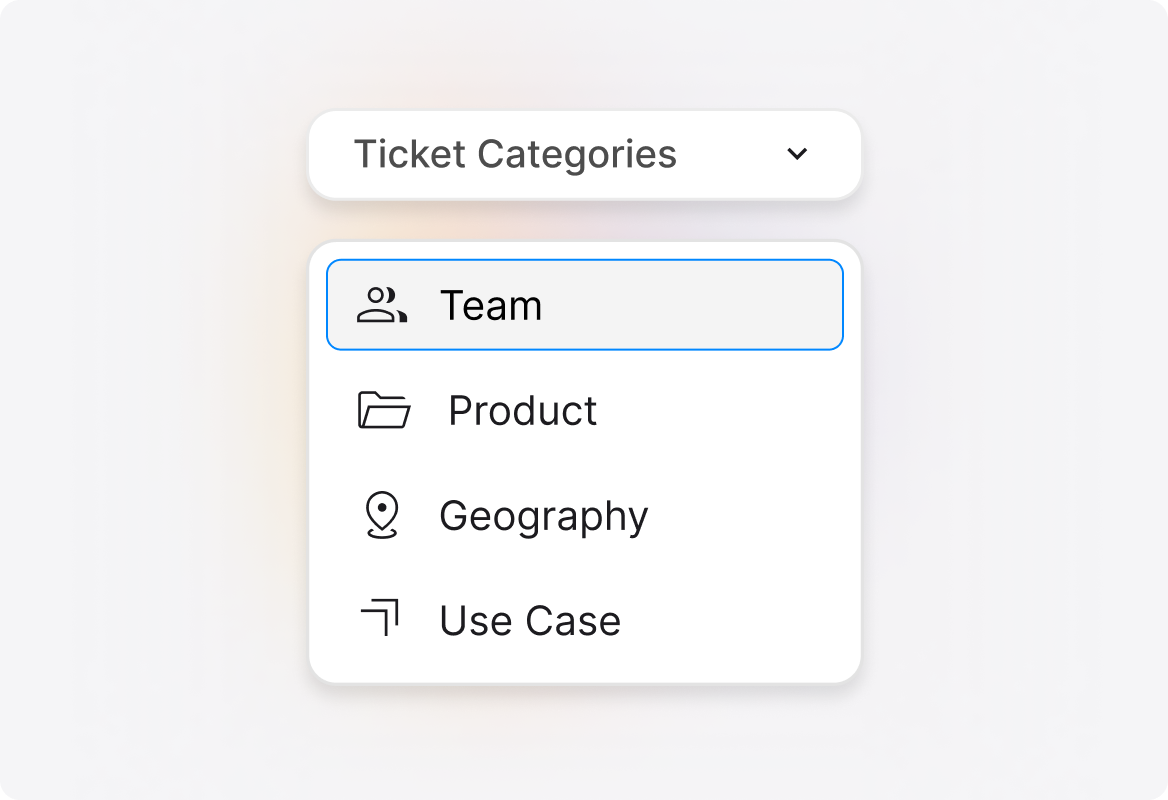
Task: Click the location marker icon in the list
Action: pos(384,515)
